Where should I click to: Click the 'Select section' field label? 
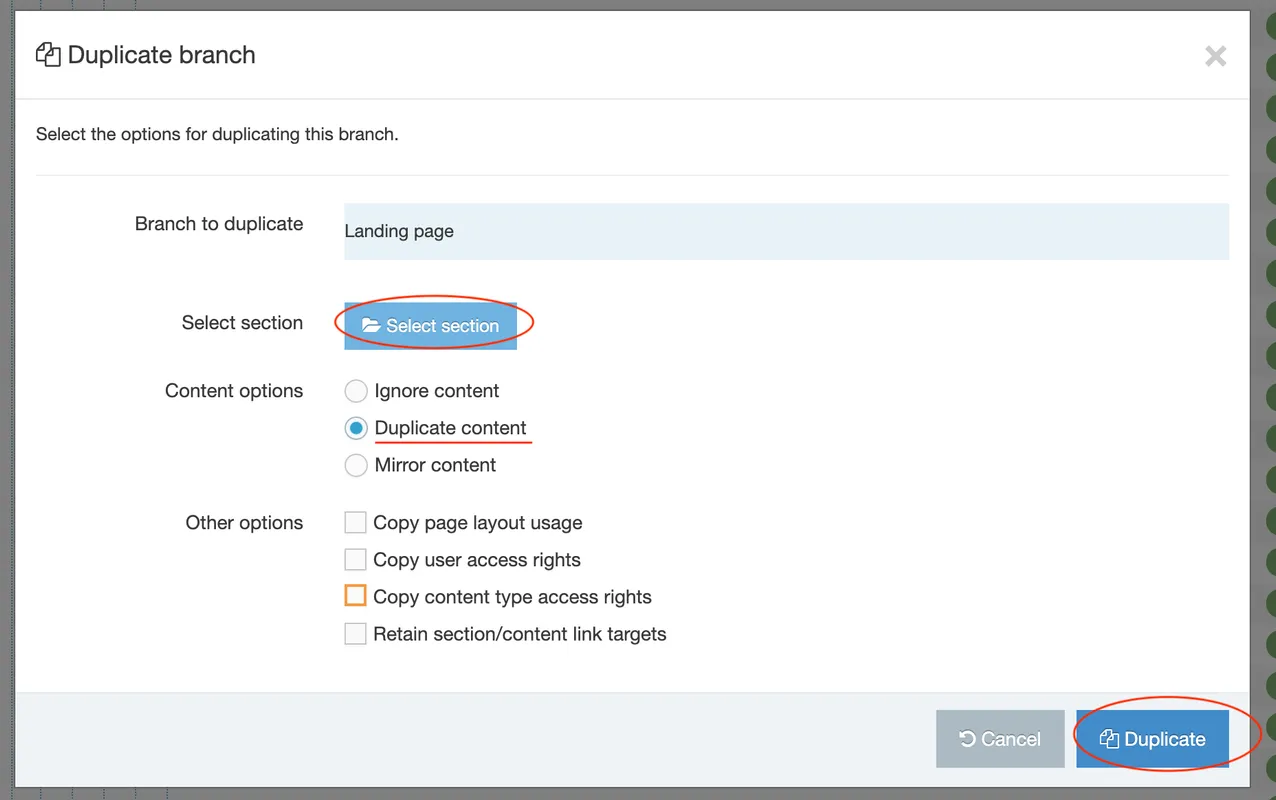242,323
